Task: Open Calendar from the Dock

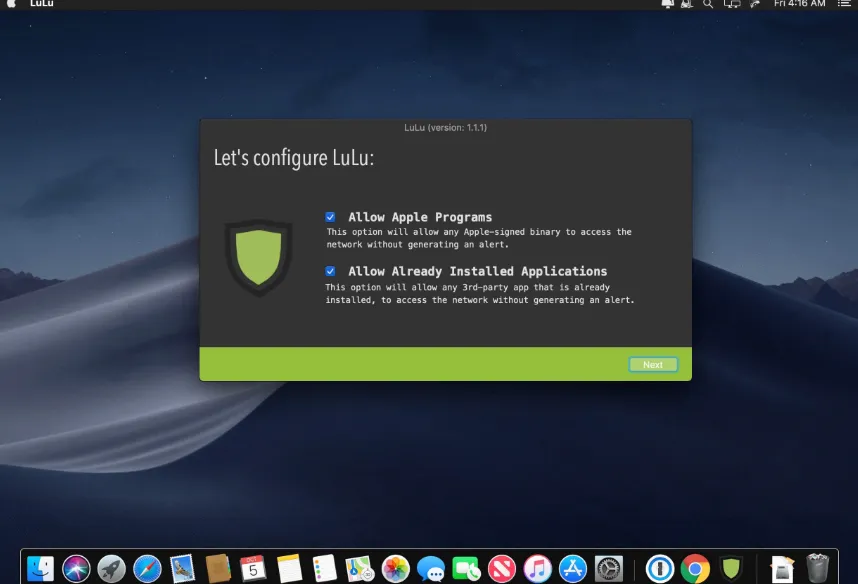Action: [x=253, y=568]
